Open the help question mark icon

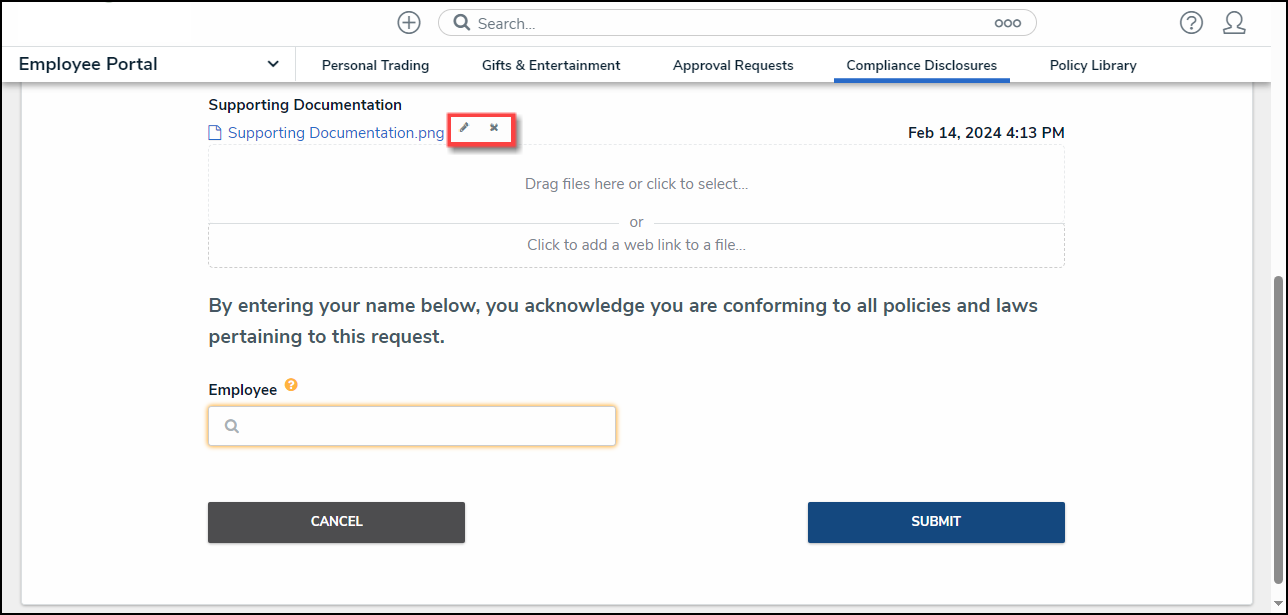1191,23
